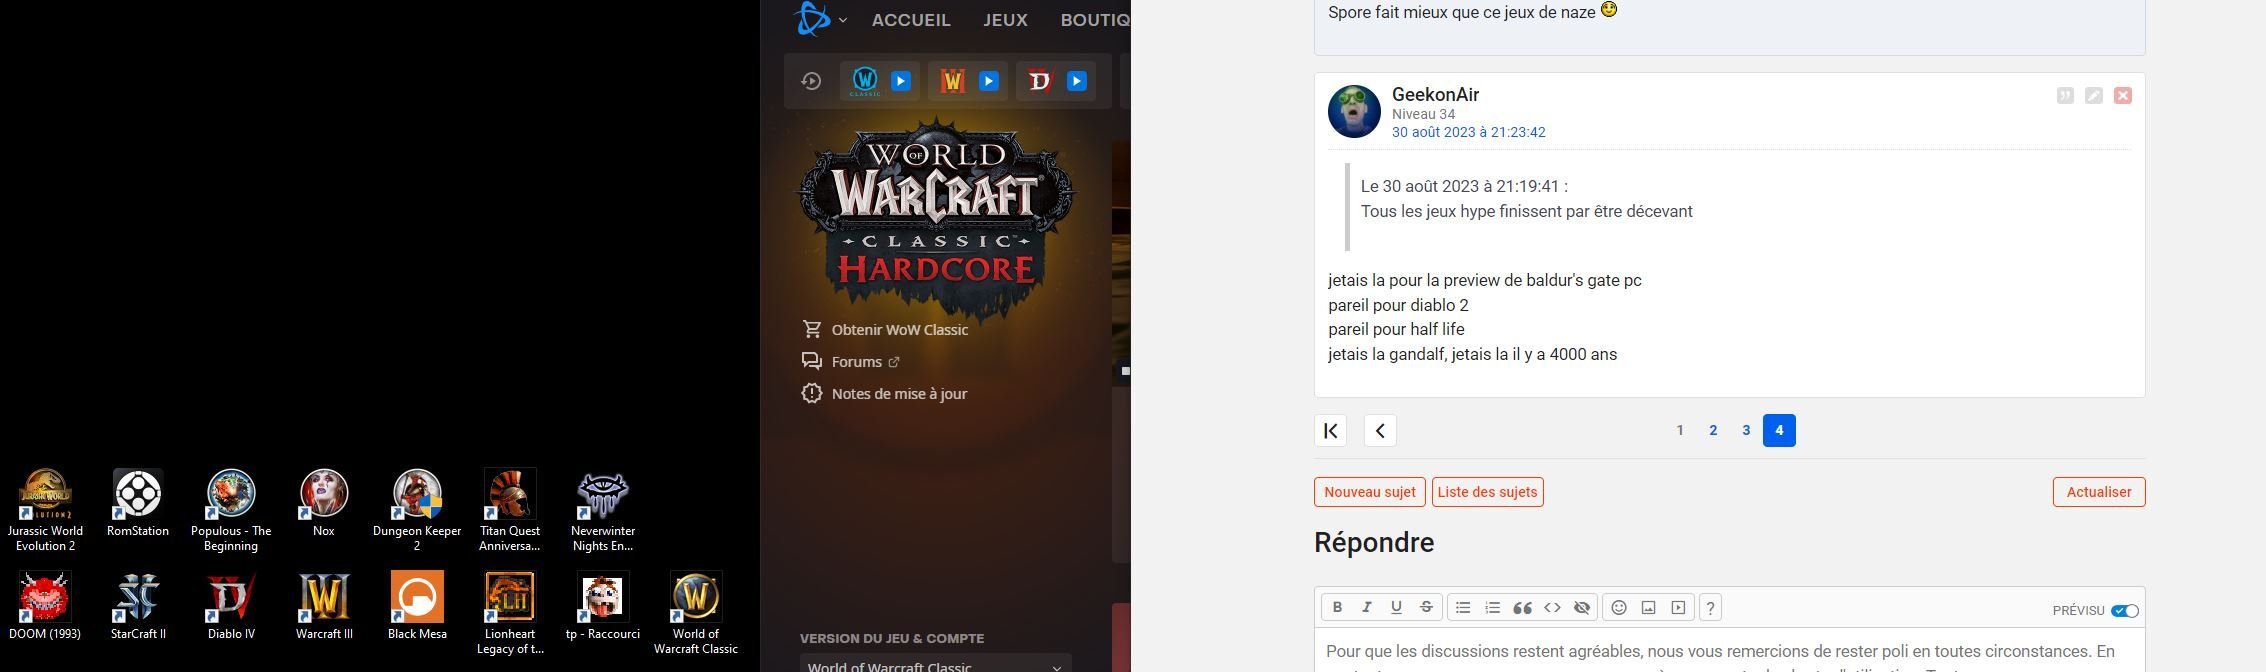Click the recently played history icon
The width and height of the screenshot is (2266, 672).
click(811, 81)
